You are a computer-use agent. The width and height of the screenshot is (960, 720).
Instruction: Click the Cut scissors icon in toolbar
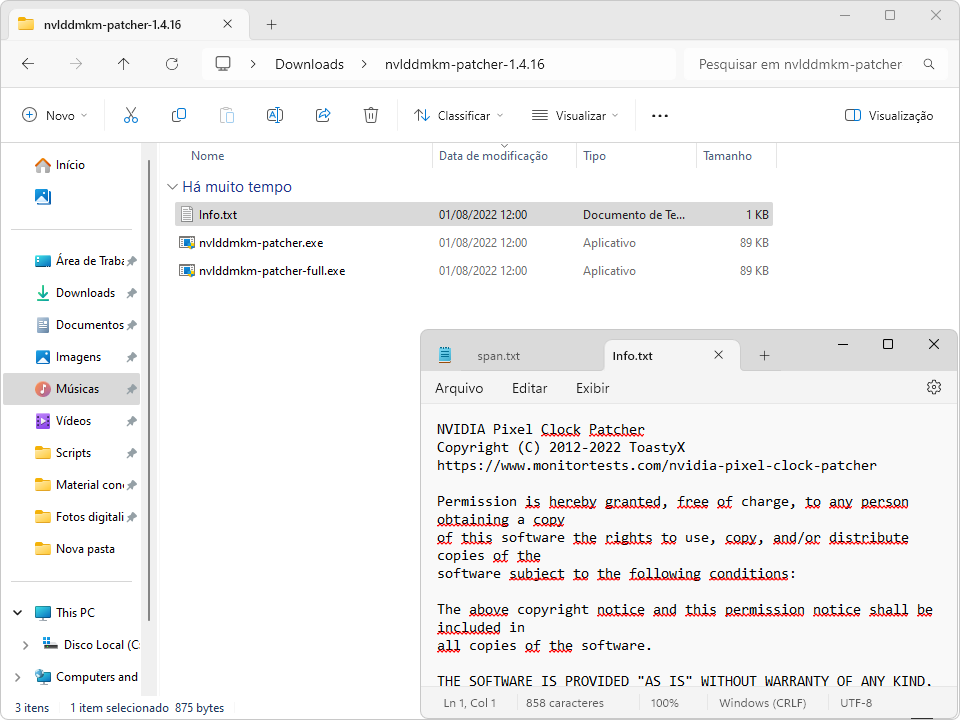click(130, 115)
